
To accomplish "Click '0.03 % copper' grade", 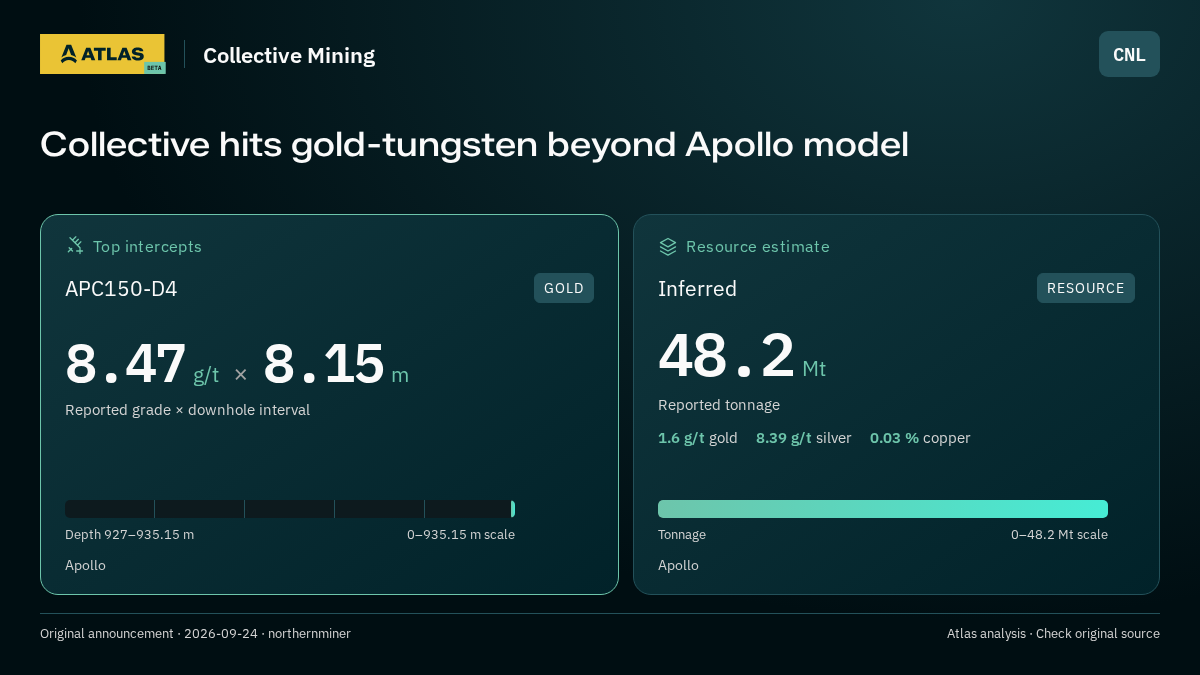I will click(x=920, y=438).
